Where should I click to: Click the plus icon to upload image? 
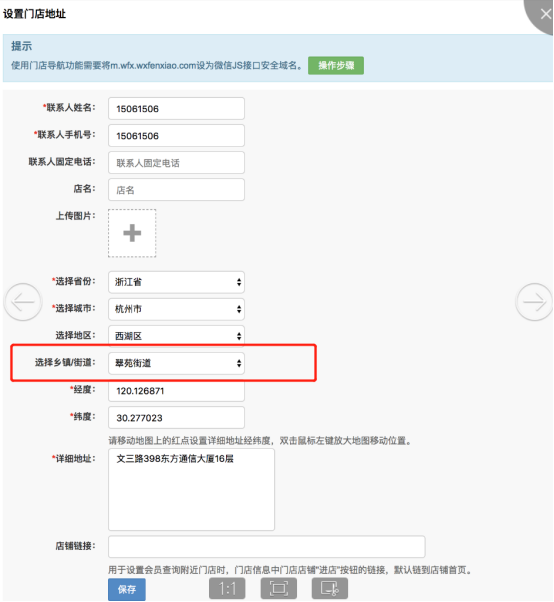pyautogui.click(x=132, y=233)
